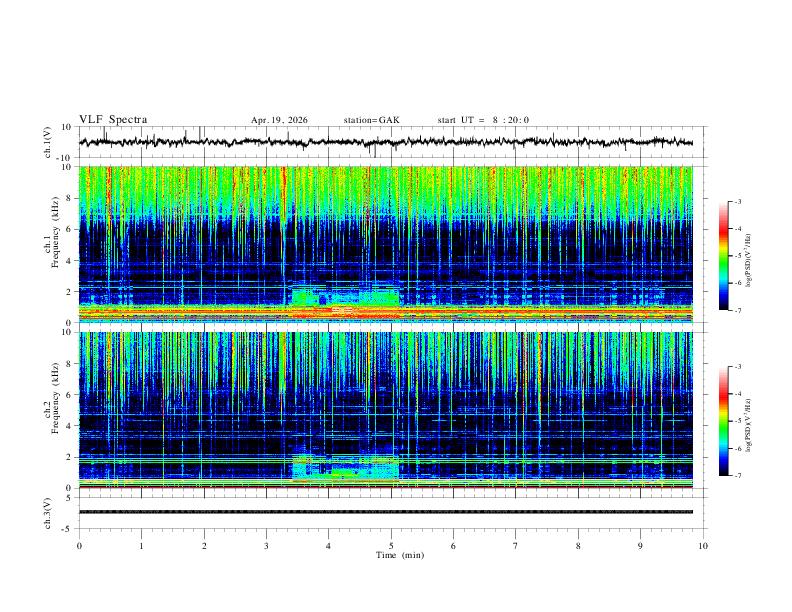Screen dimensions: 792x612
Task: Click the cyan emission patch in ch.2 spectrogram
Action: coord(345,467)
